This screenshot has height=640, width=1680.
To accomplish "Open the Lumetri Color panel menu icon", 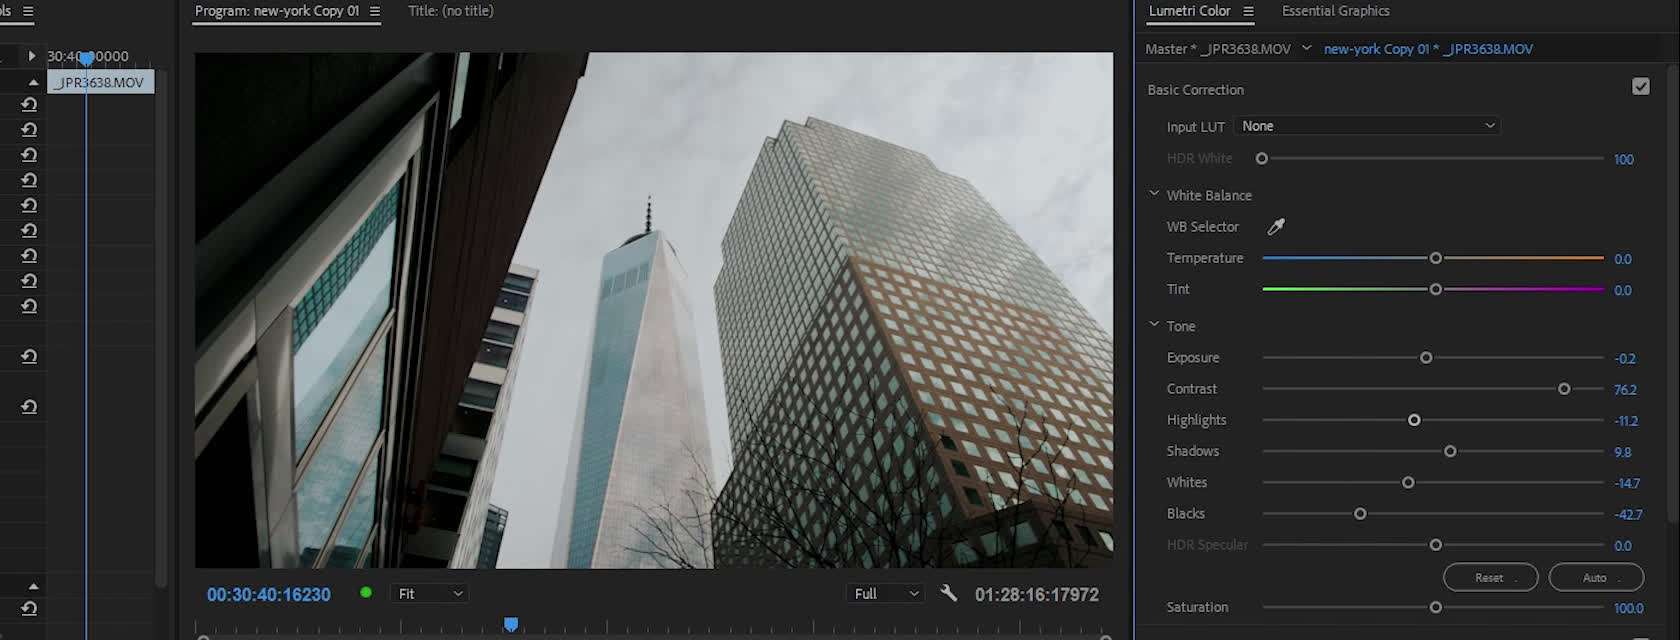I will (x=1248, y=11).
